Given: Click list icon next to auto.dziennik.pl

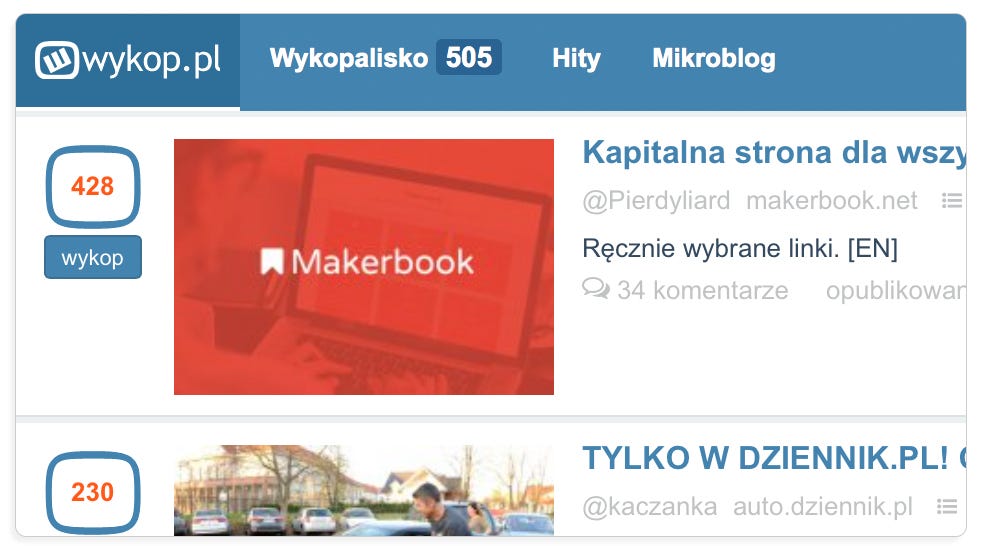Looking at the screenshot, I should (x=947, y=507).
